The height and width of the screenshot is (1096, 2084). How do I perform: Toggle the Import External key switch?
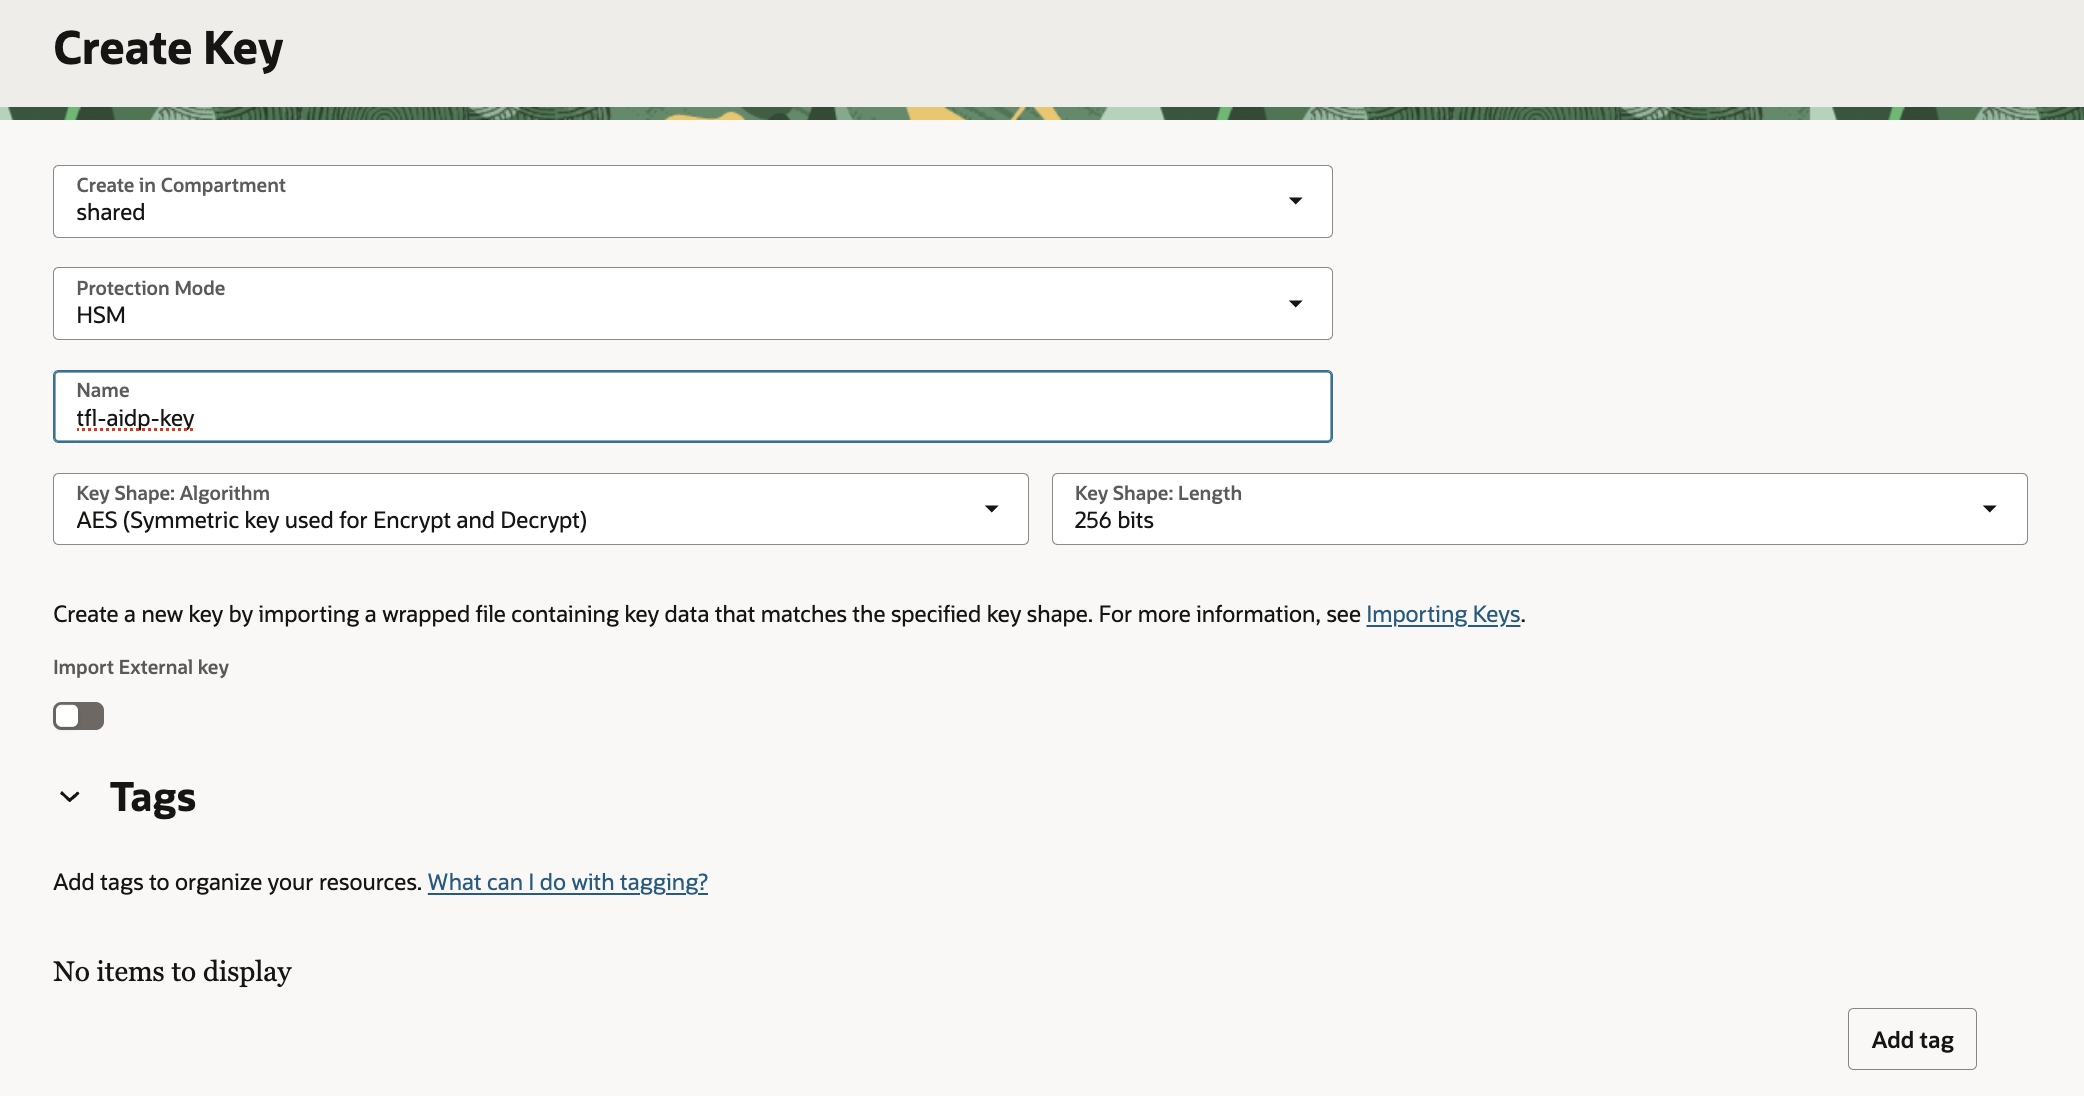point(79,716)
